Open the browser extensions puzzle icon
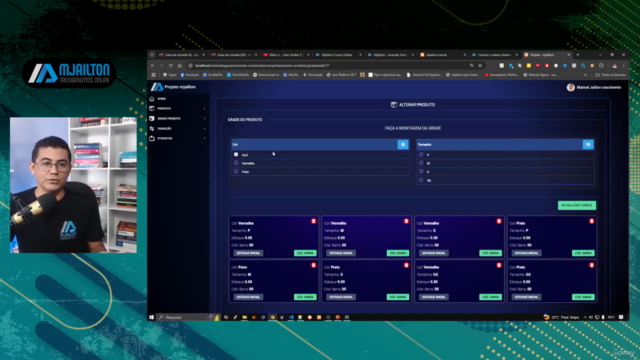This screenshot has height=360, width=640. pos(601,65)
